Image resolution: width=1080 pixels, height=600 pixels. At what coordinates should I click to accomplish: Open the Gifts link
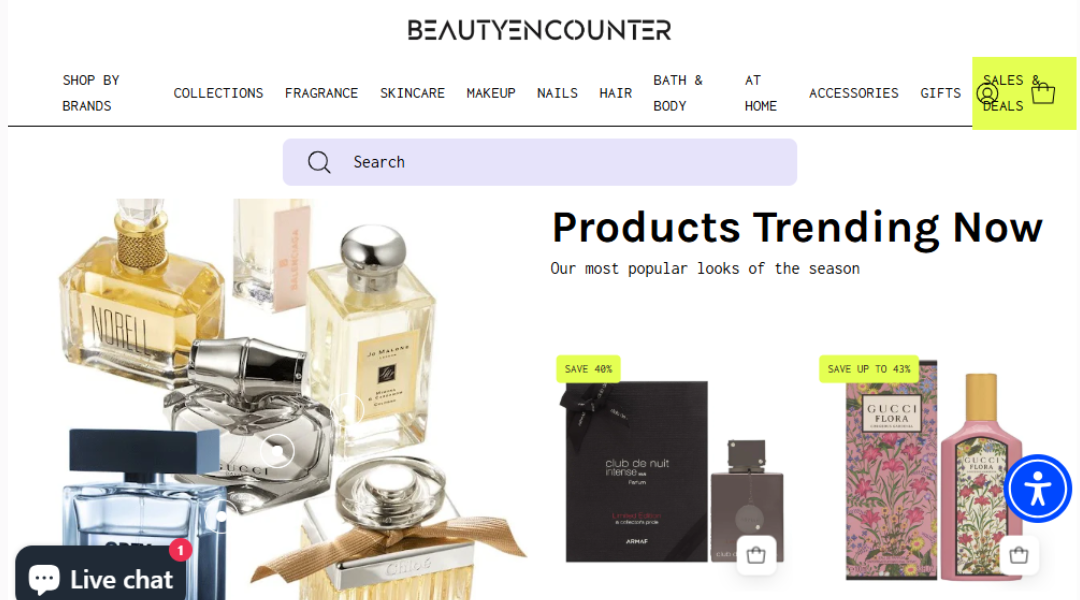940,93
